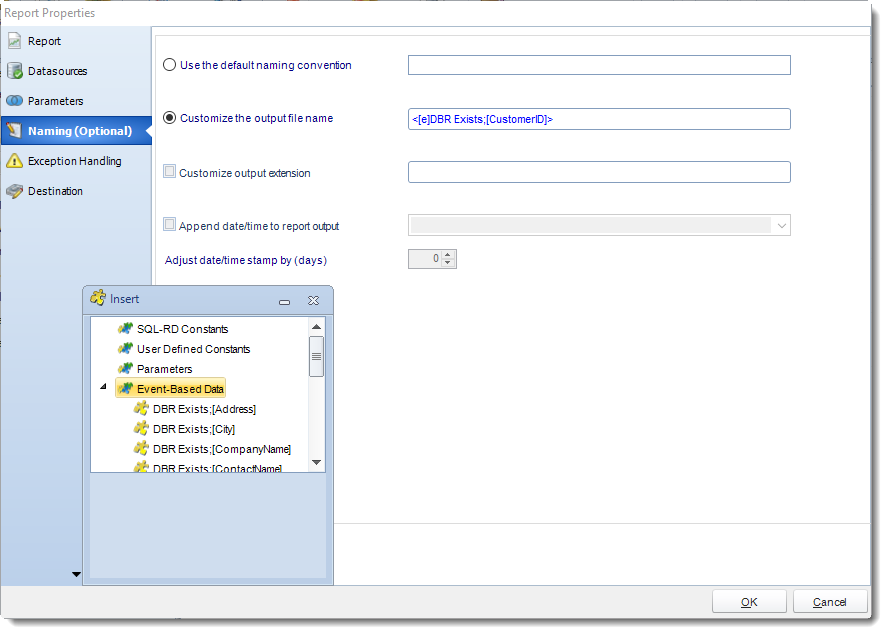Minimize the Insert window

coord(285,301)
